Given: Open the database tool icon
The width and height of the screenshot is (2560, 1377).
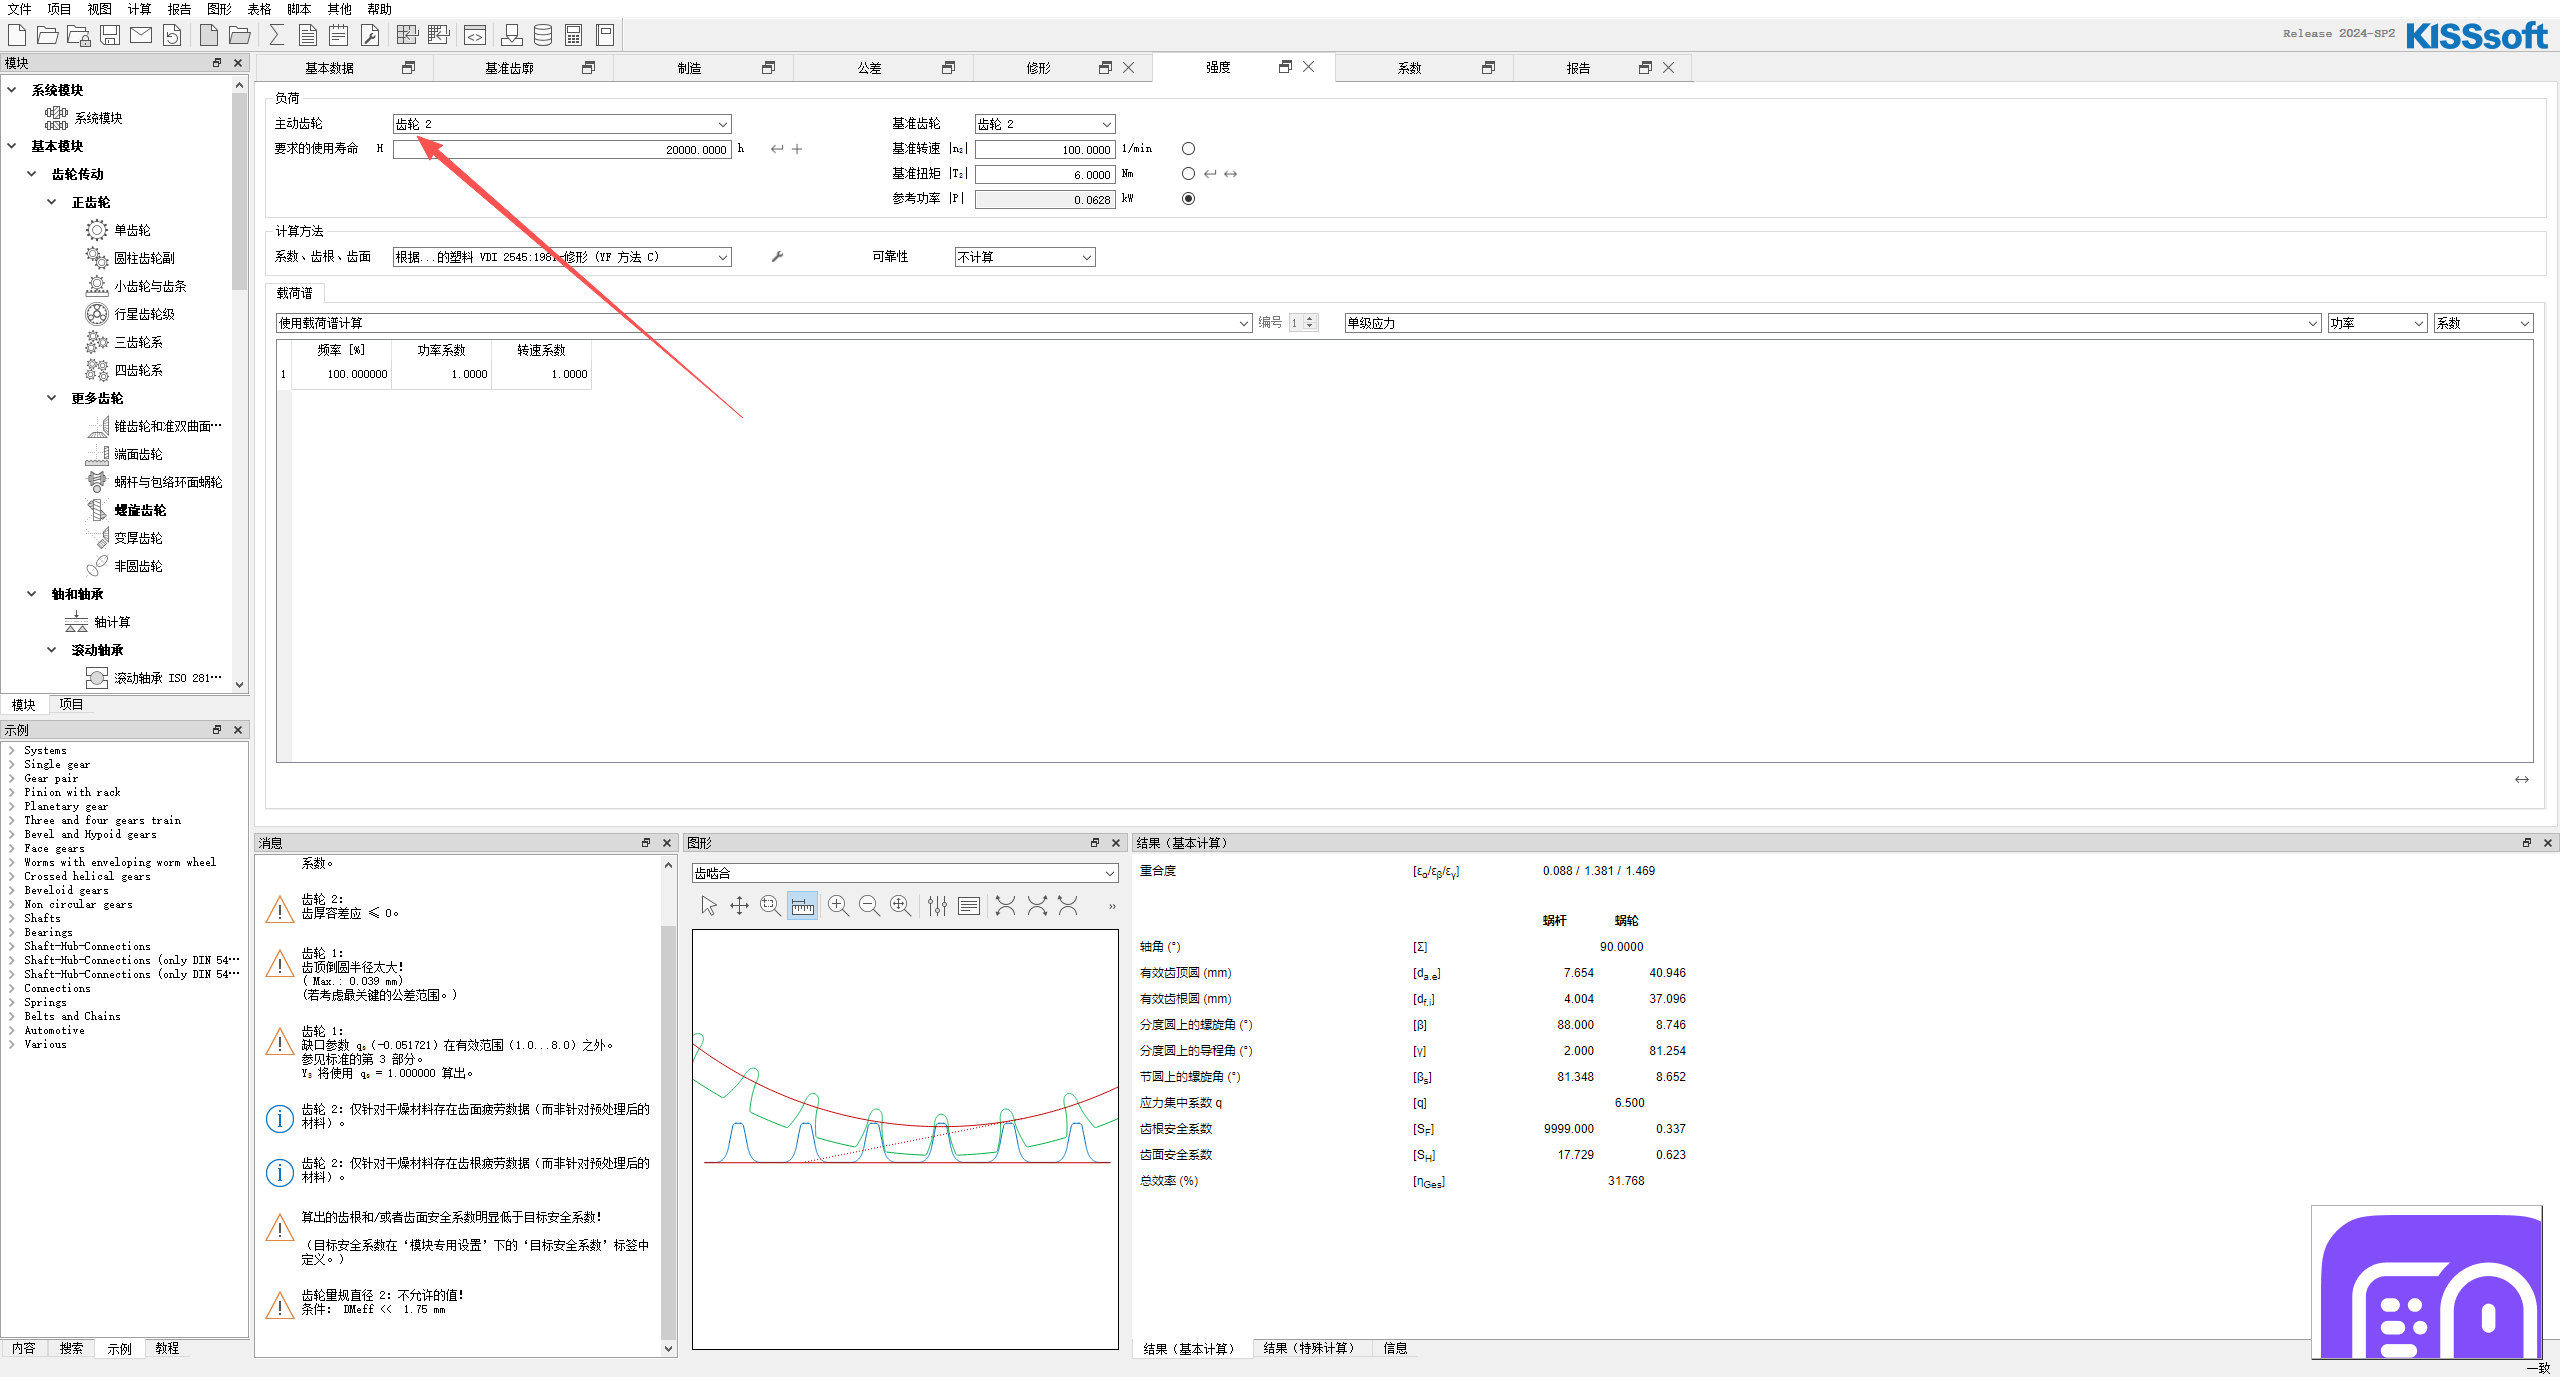Looking at the screenshot, I should (x=543, y=36).
